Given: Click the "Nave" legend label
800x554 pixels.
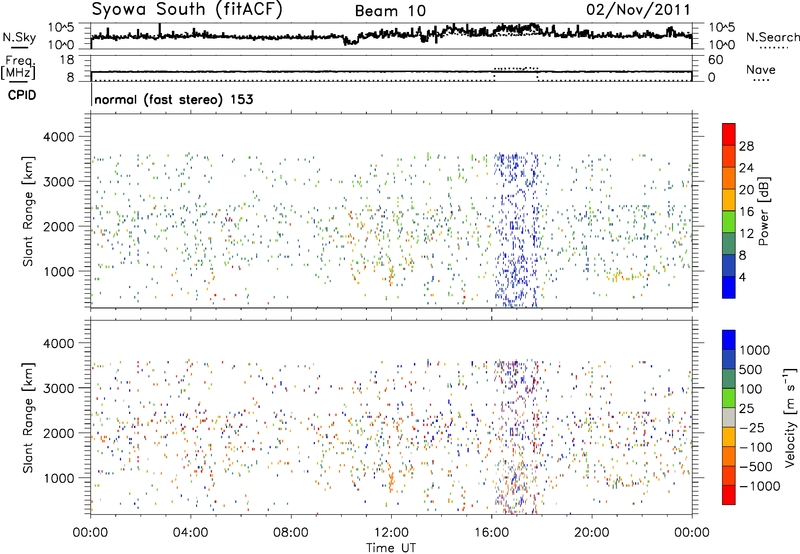Looking at the screenshot, I should 760,70.
